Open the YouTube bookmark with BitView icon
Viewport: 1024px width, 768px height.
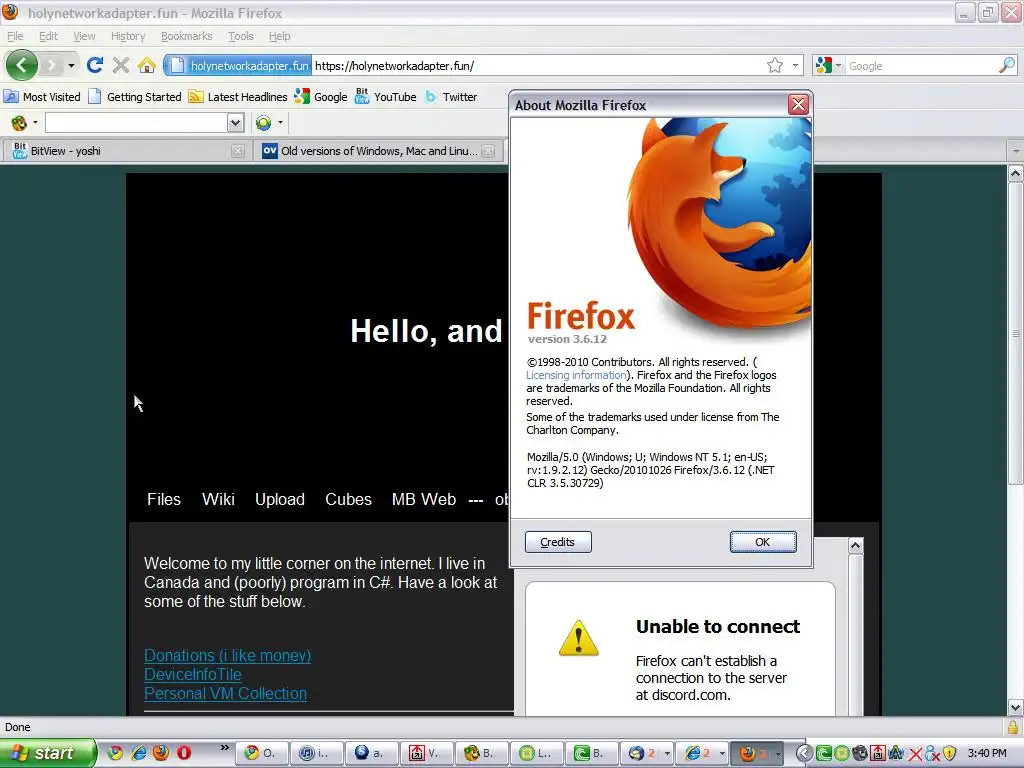click(x=385, y=97)
